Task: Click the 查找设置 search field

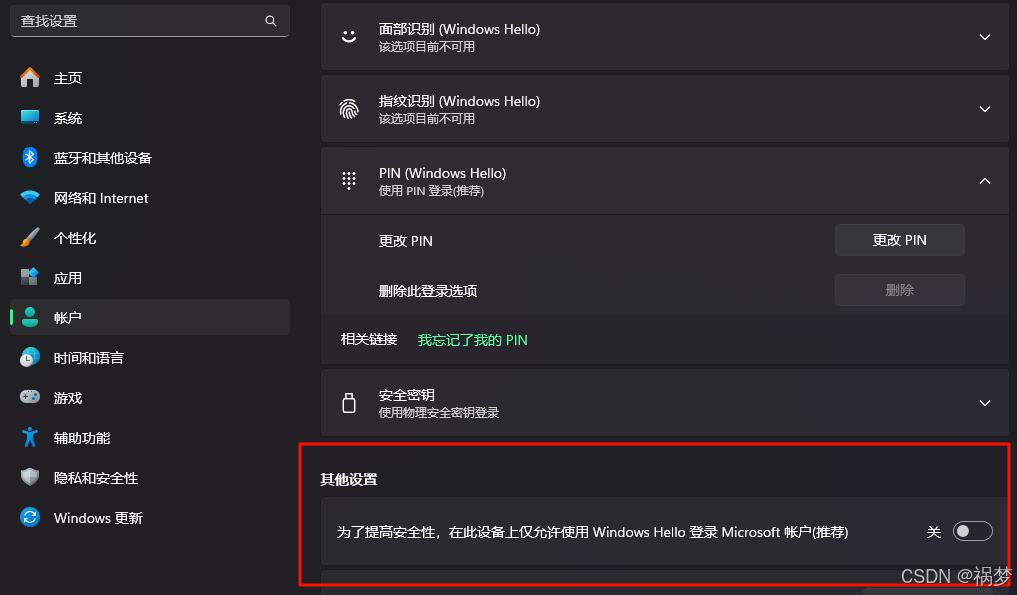Action: tap(150, 21)
